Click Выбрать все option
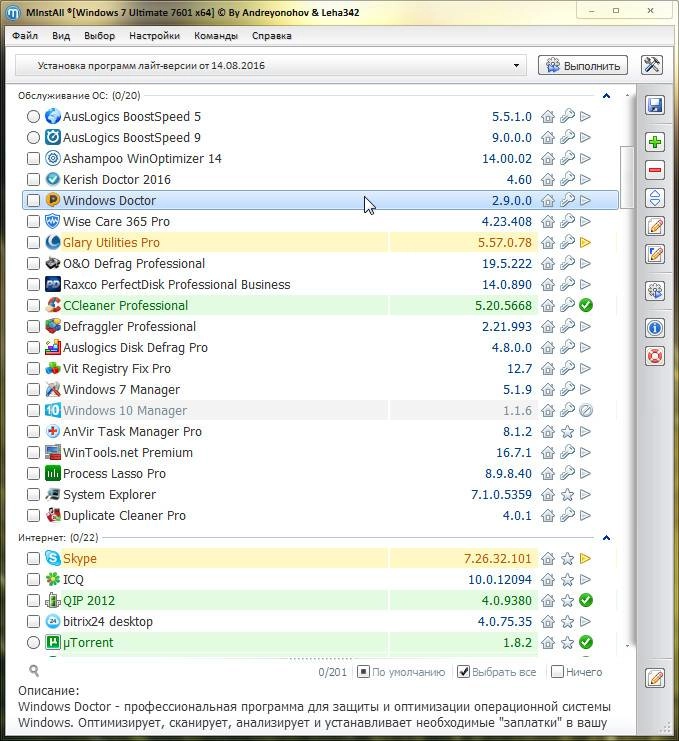This screenshot has height=741, width=679. [497, 672]
